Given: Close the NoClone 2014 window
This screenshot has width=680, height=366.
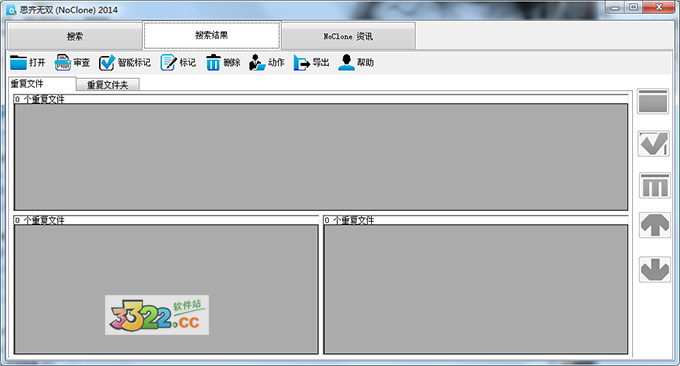Looking at the screenshot, I should [659, 7].
